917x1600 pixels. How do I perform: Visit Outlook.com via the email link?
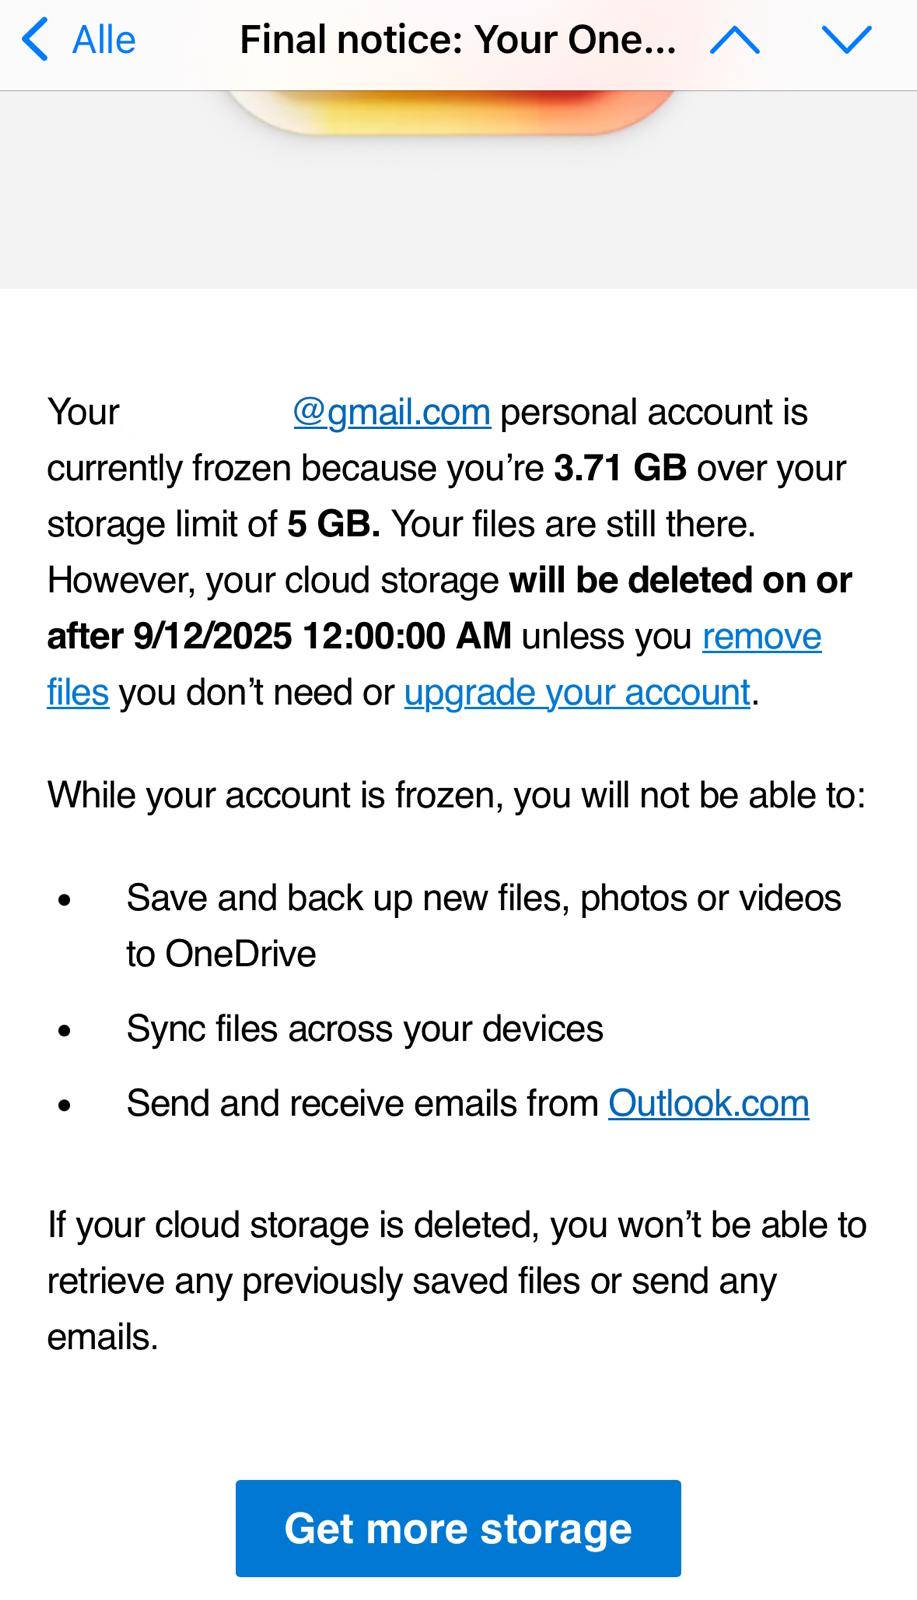click(x=709, y=1103)
